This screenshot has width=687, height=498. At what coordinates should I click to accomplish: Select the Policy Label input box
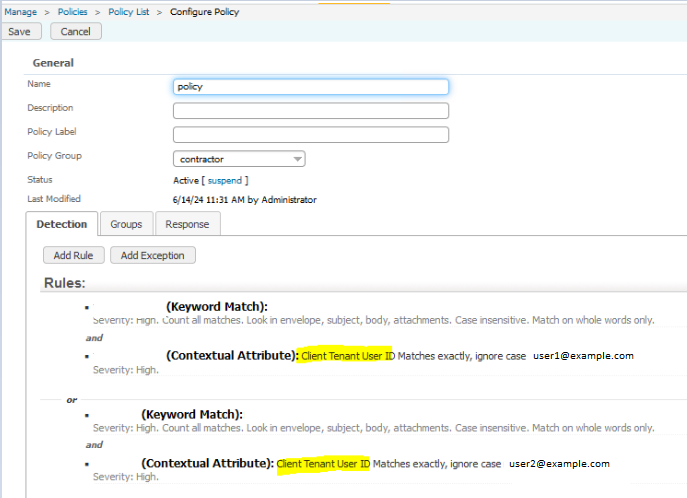pyautogui.click(x=310, y=135)
